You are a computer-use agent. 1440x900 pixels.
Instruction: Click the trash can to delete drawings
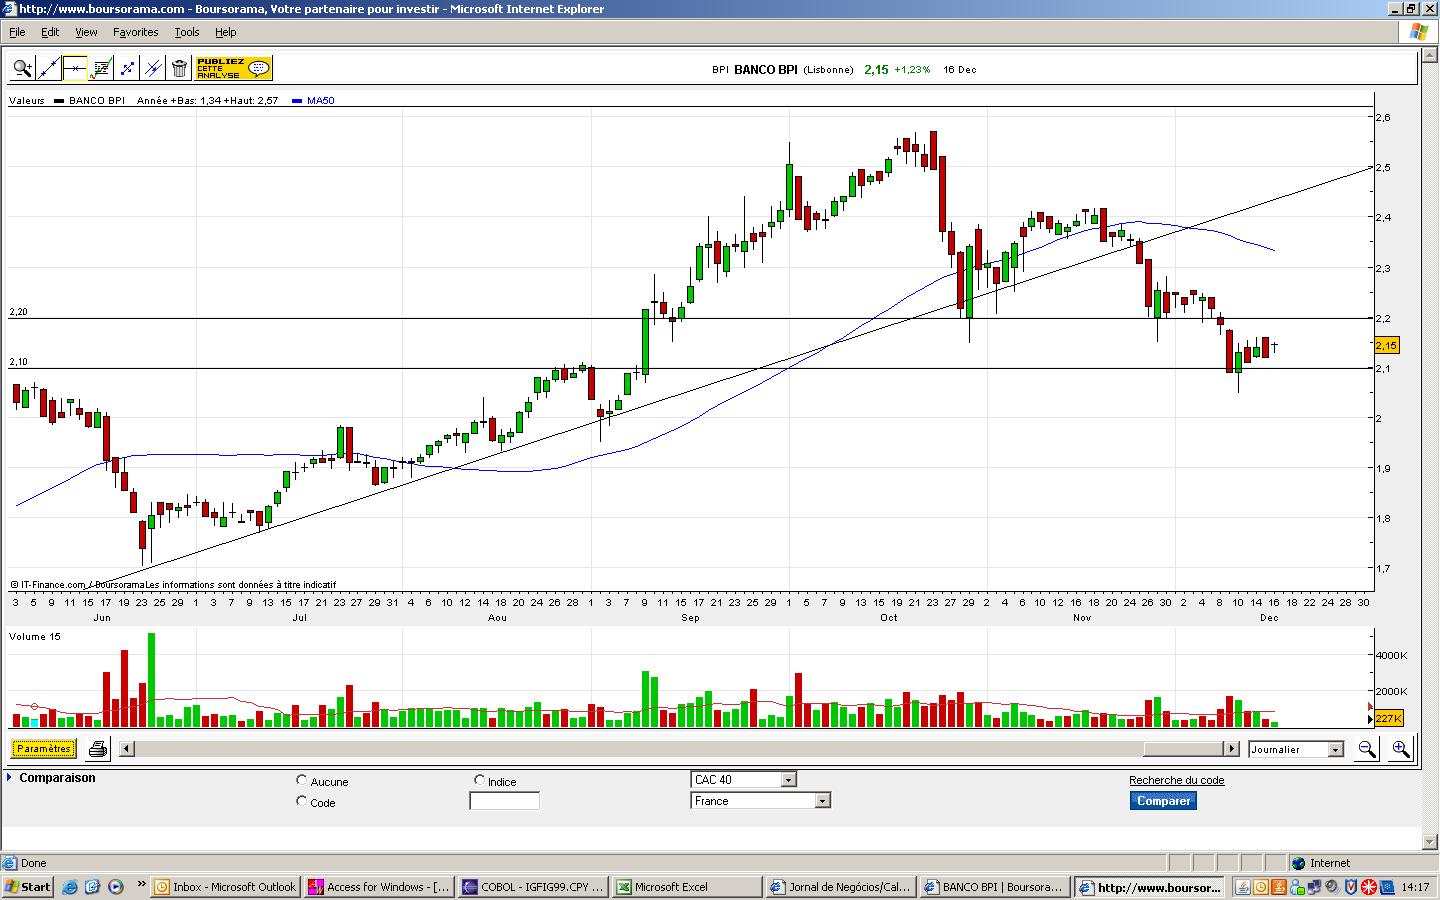pyautogui.click(x=179, y=68)
